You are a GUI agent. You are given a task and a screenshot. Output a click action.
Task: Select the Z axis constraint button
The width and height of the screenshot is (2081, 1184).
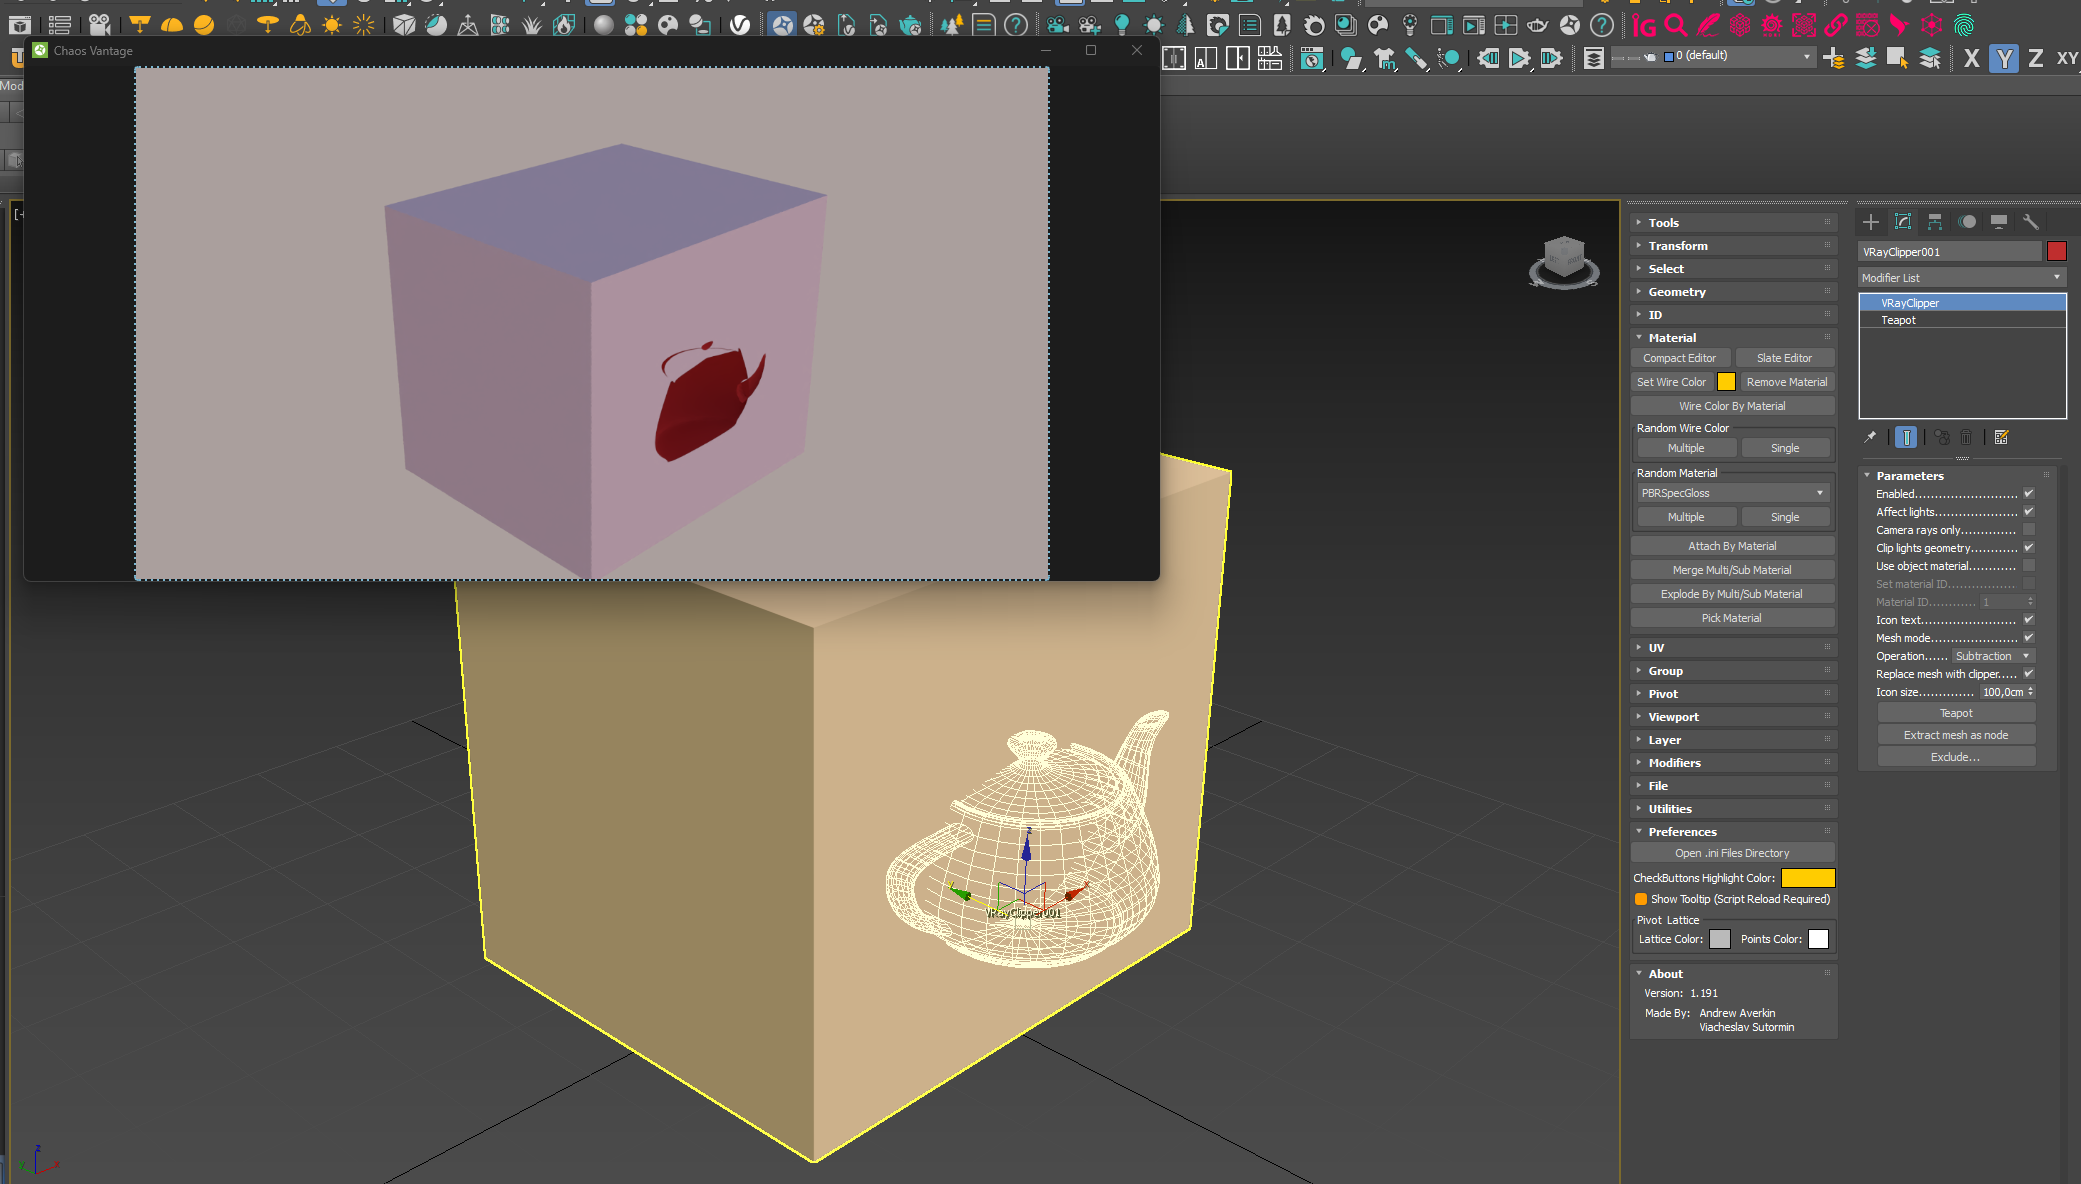click(2035, 59)
